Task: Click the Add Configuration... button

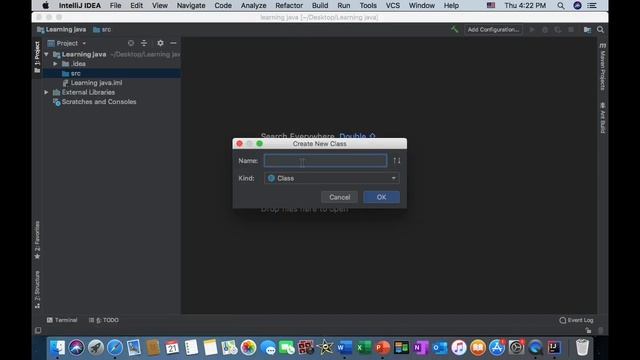Action: pyautogui.click(x=493, y=29)
